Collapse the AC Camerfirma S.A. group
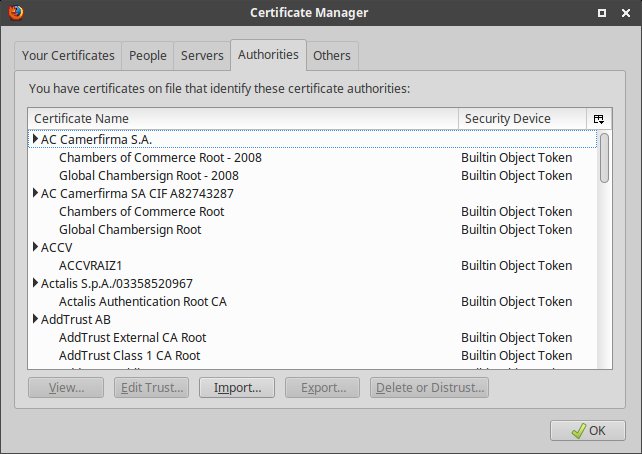Image resolution: width=642 pixels, height=454 pixels. (x=37, y=140)
